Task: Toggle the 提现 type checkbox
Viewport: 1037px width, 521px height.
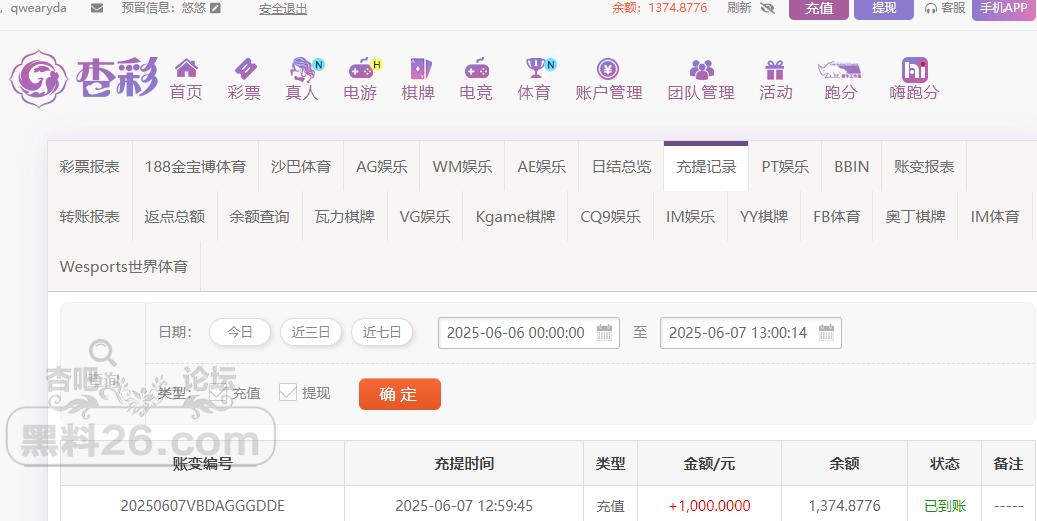Action: coord(288,393)
